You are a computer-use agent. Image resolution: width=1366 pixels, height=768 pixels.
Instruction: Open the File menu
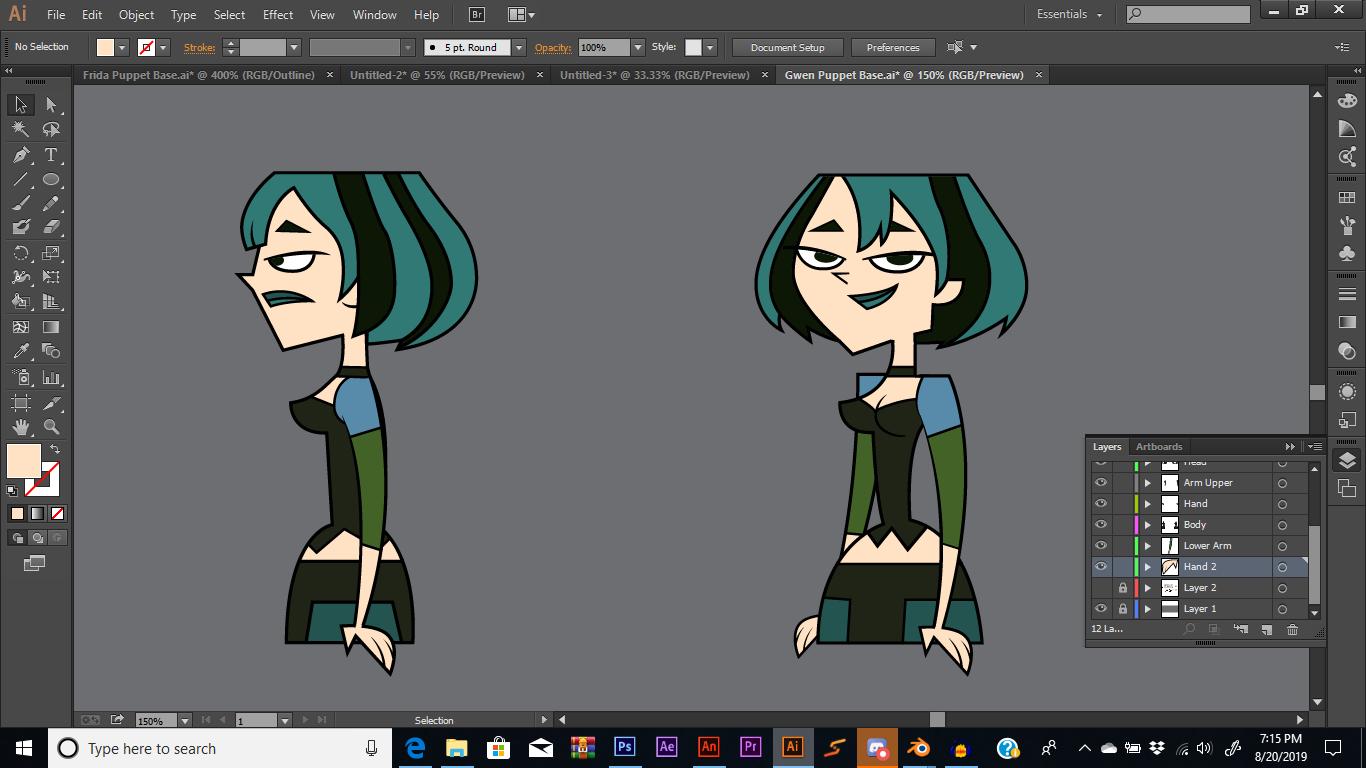(56, 15)
